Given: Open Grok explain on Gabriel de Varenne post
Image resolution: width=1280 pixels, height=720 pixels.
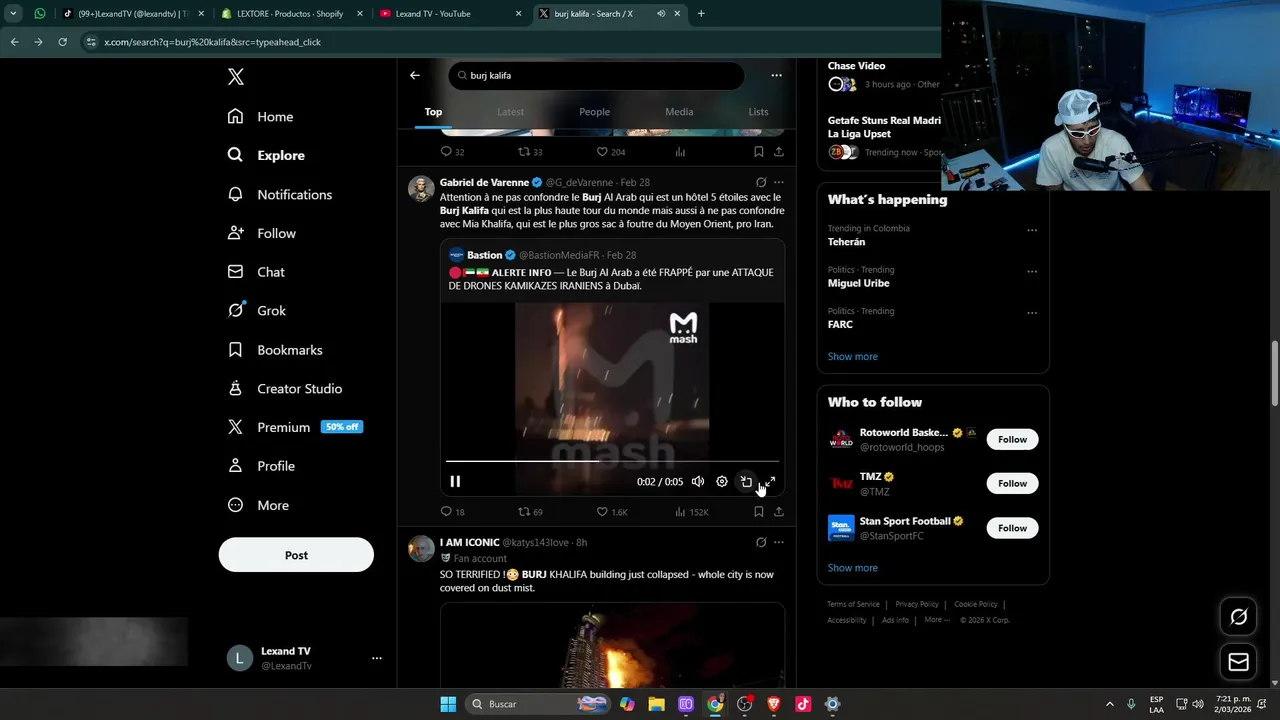Looking at the screenshot, I should tap(761, 183).
